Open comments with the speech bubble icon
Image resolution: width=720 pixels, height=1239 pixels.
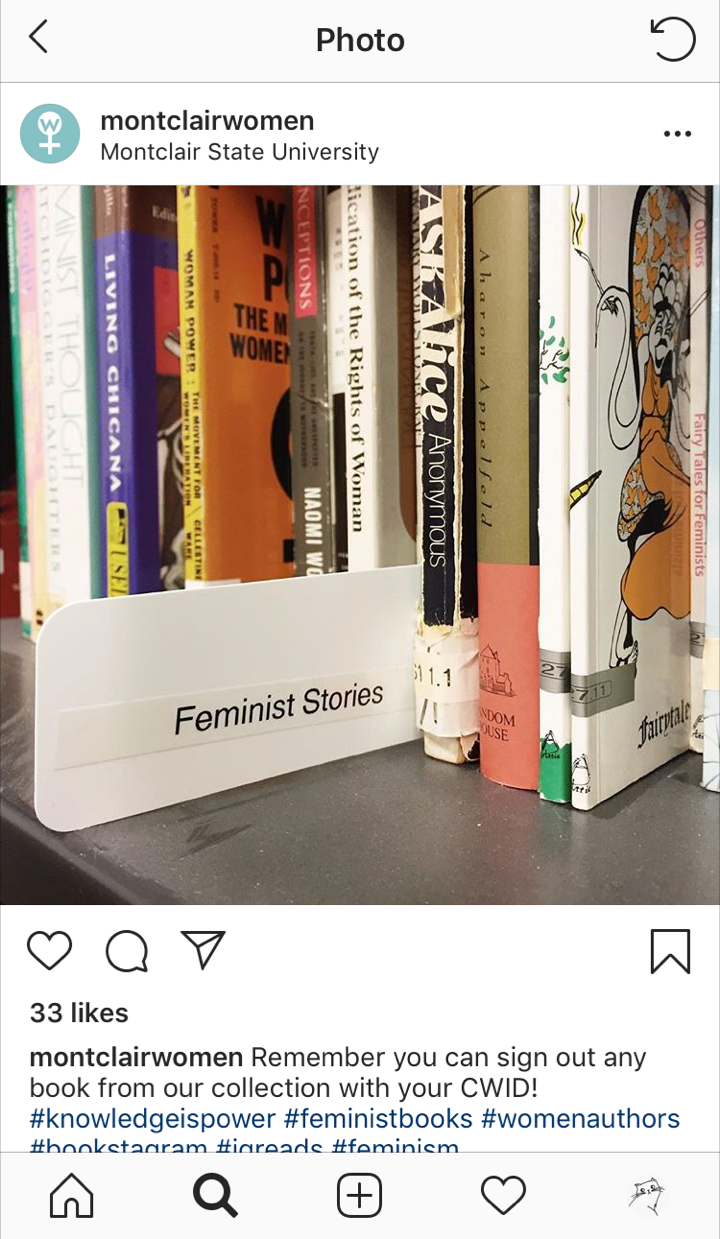[x=127, y=951]
